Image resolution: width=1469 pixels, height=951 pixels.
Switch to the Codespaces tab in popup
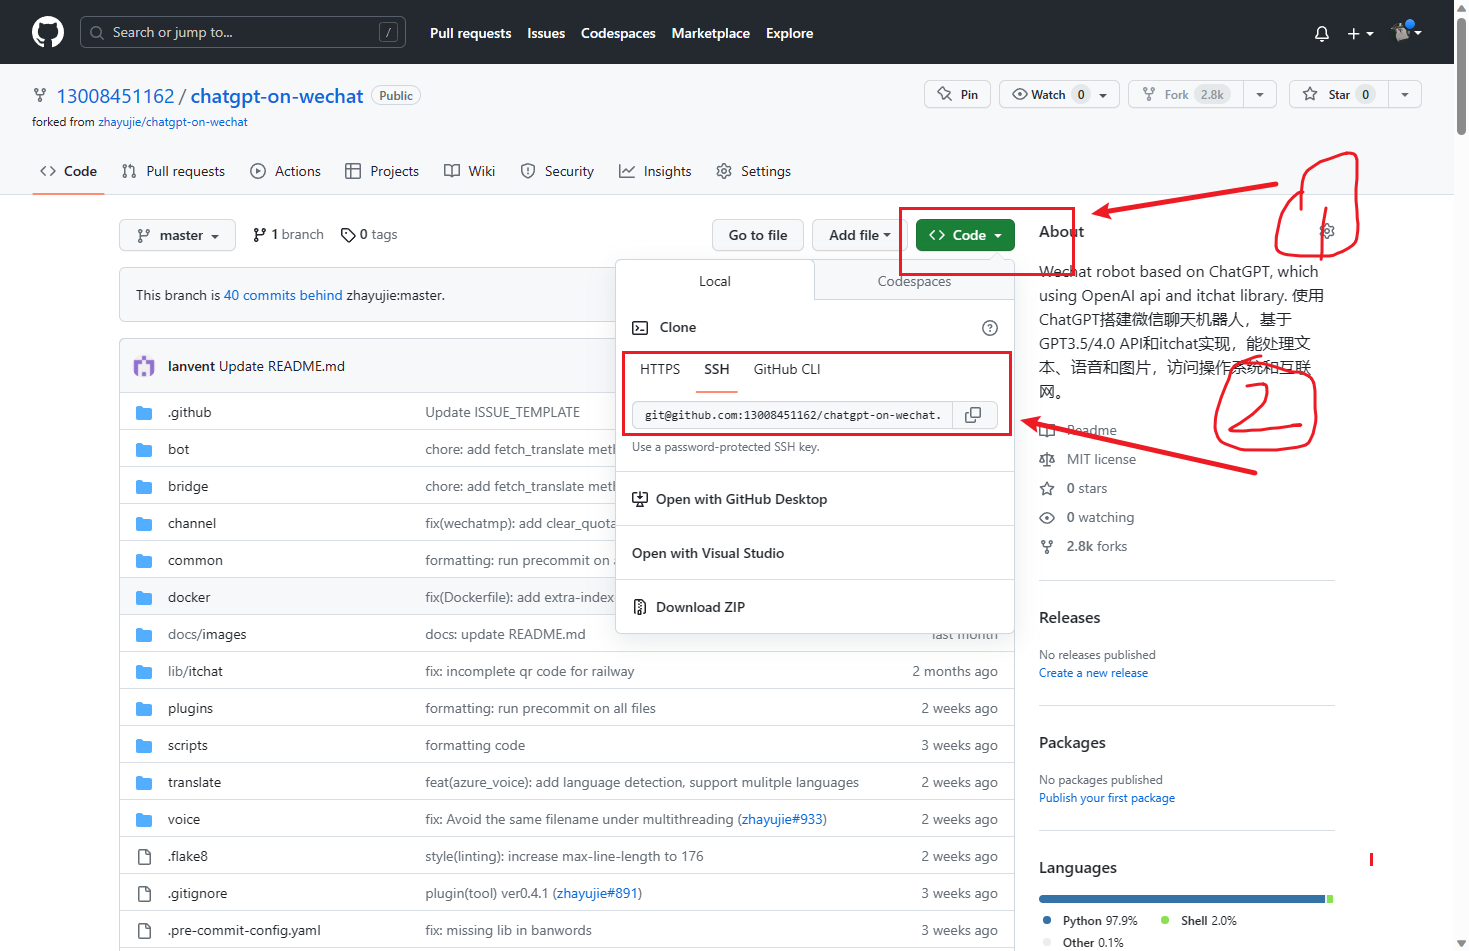pos(914,281)
